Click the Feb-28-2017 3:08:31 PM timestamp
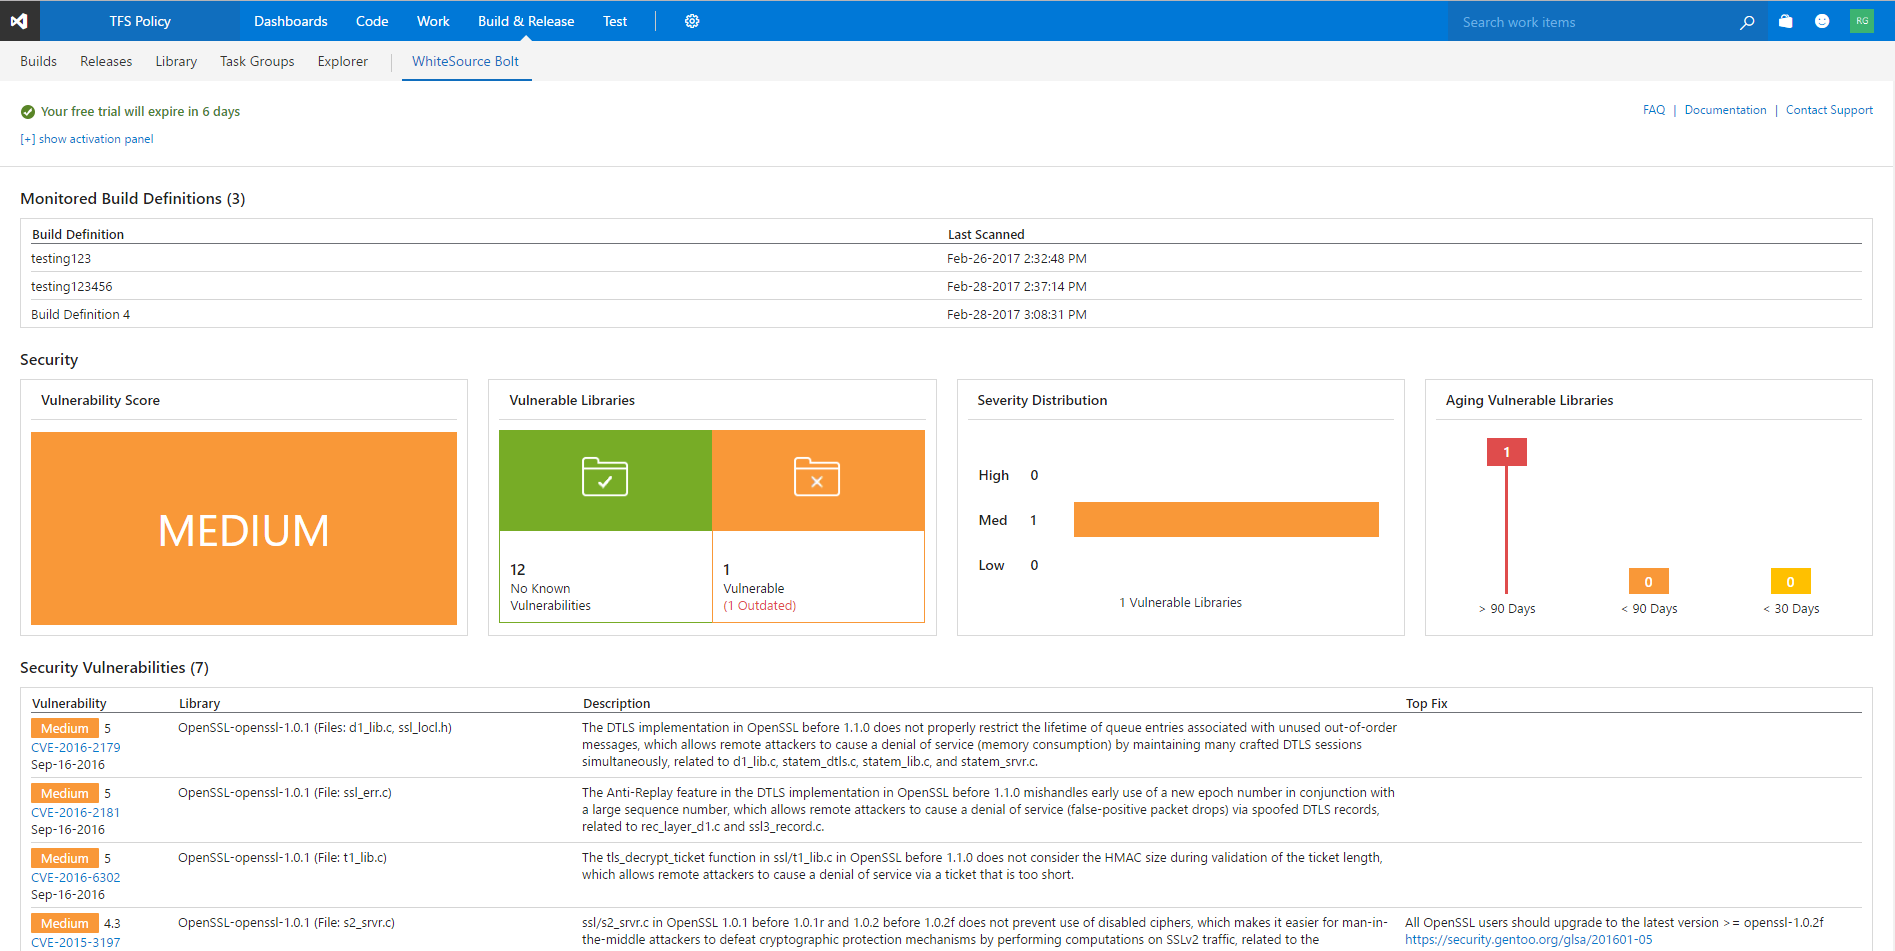Screen dimensions: 1895x951 point(1016,314)
